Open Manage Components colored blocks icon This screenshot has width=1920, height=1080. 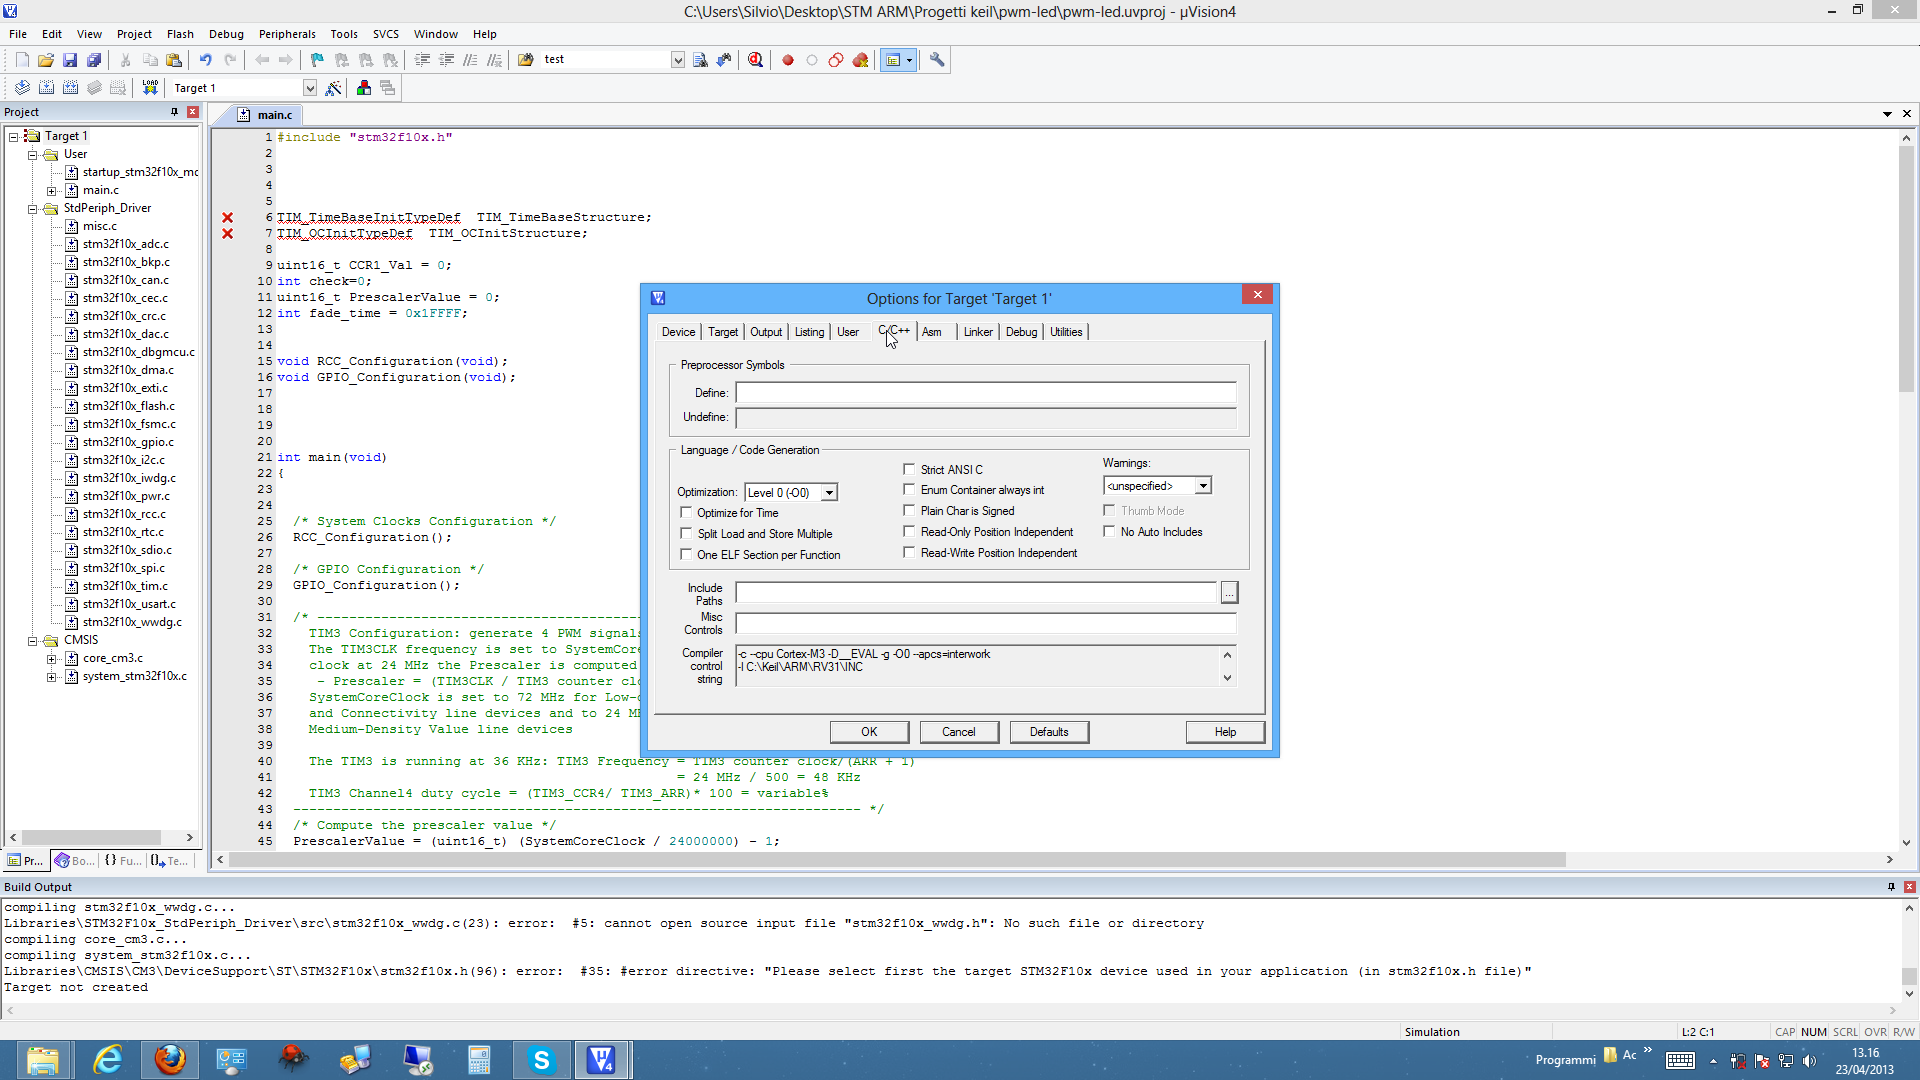tap(364, 88)
